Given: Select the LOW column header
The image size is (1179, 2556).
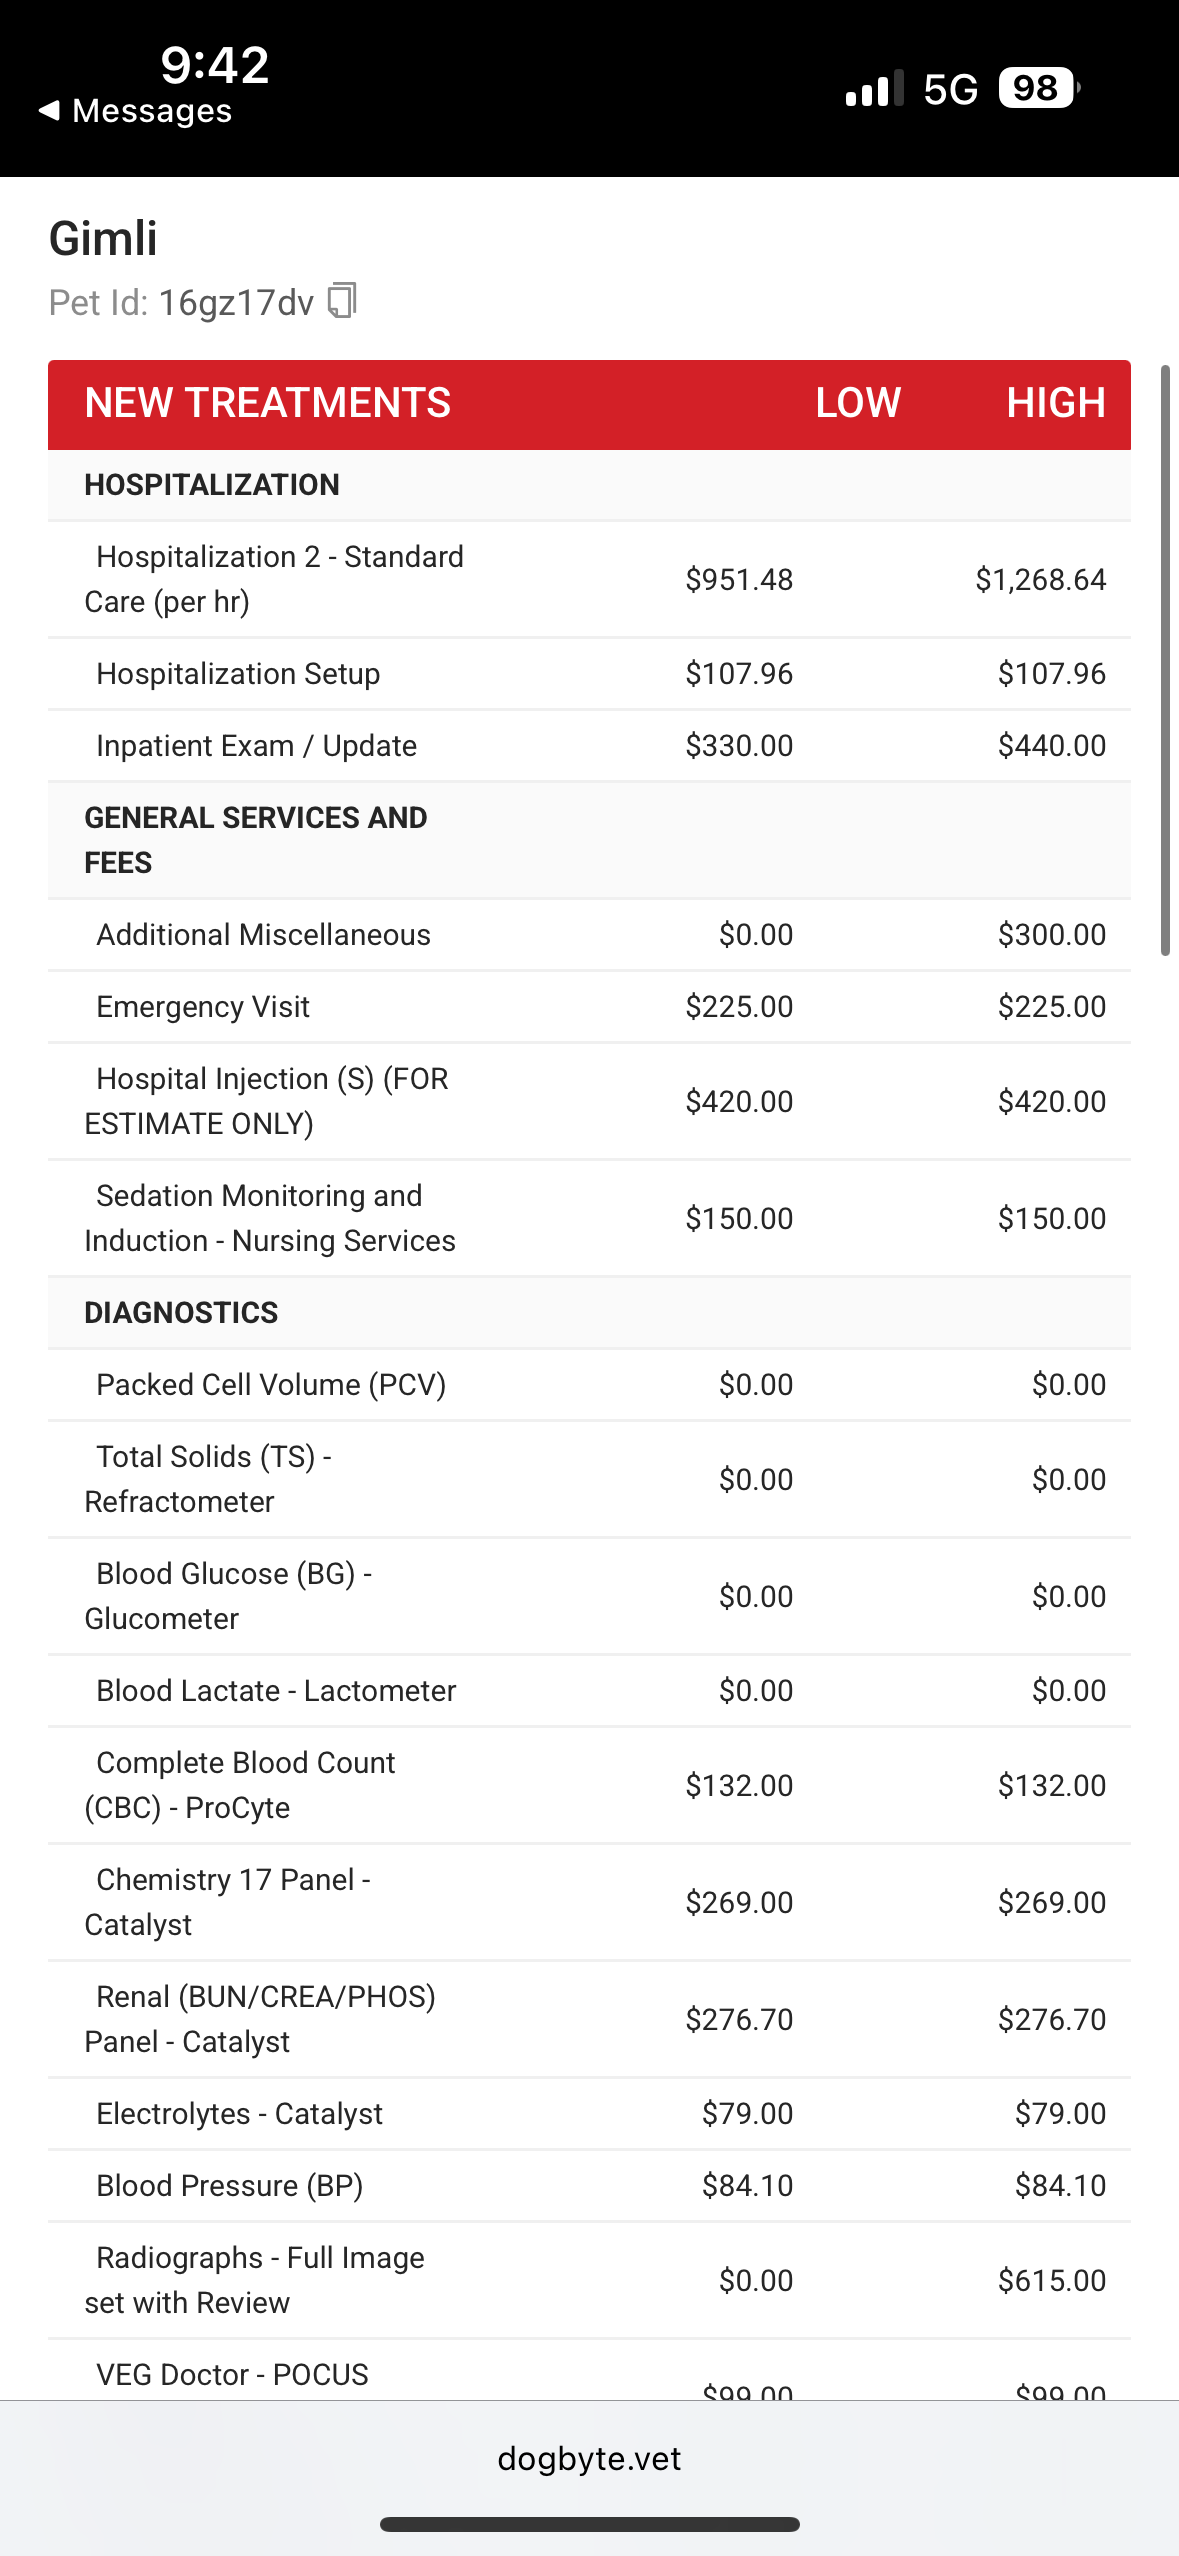Looking at the screenshot, I should (x=858, y=404).
